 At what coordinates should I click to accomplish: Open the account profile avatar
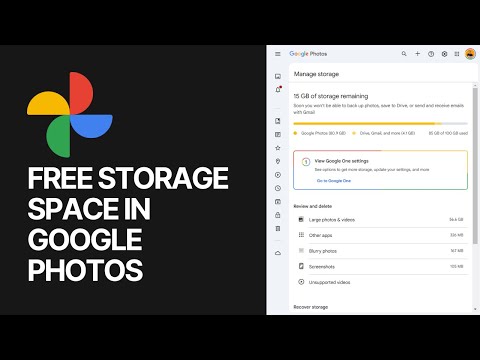point(470,54)
